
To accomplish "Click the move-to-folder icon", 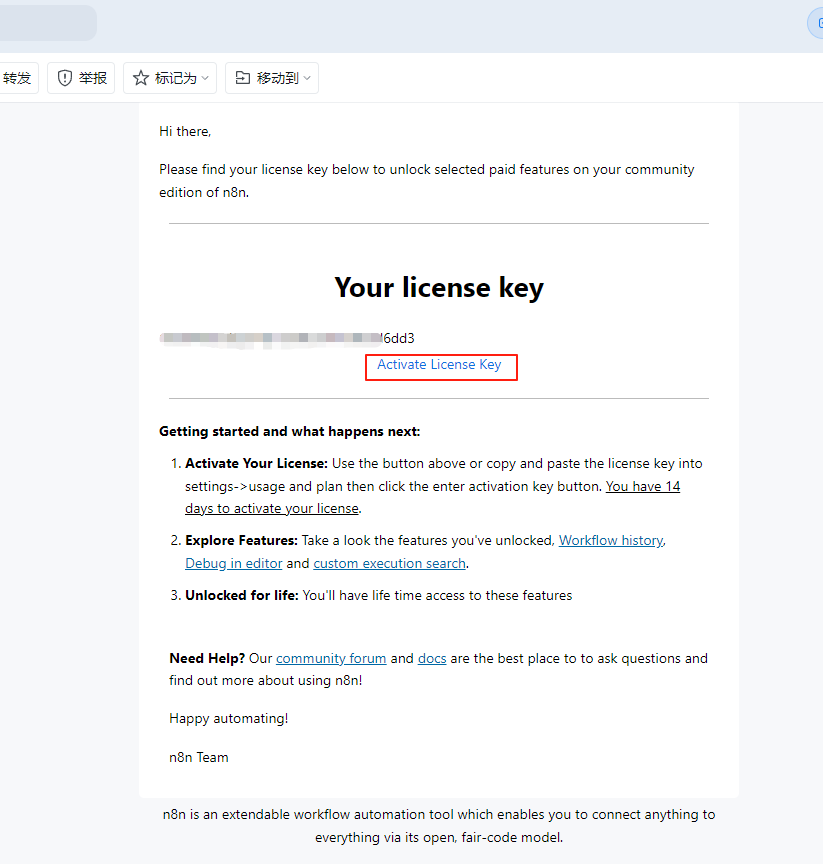I will pyautogui.click(x=242, y=78).
